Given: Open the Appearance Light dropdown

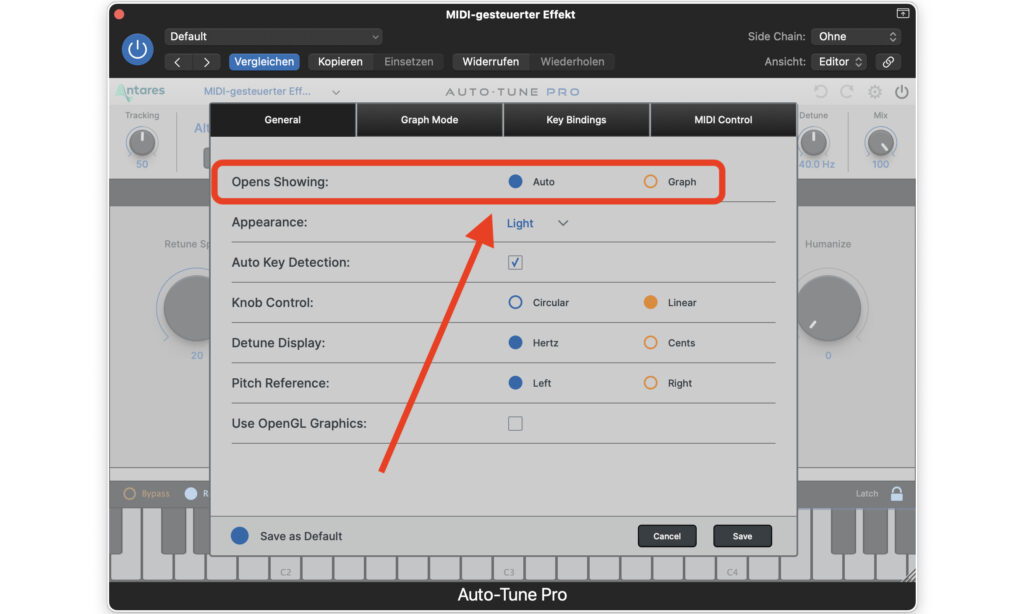Looking at the screenshot, I should 537,223.
